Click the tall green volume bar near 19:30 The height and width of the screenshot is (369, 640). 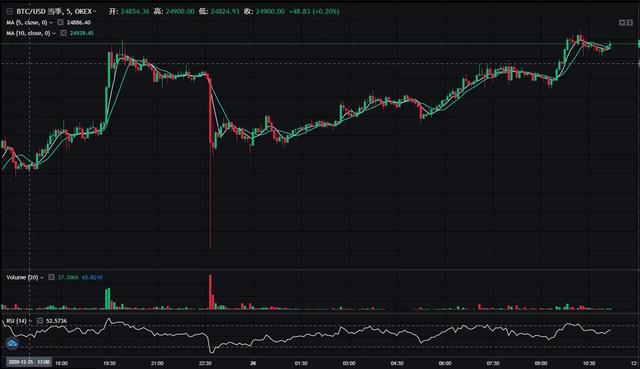point(108,299)
